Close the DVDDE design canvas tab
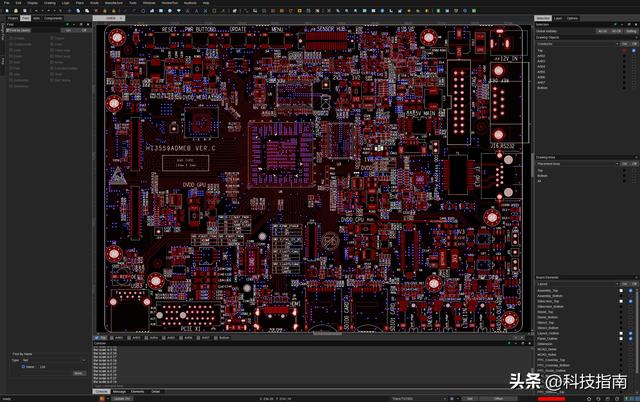This screenshot has height=402, width=640. point(123,18)
